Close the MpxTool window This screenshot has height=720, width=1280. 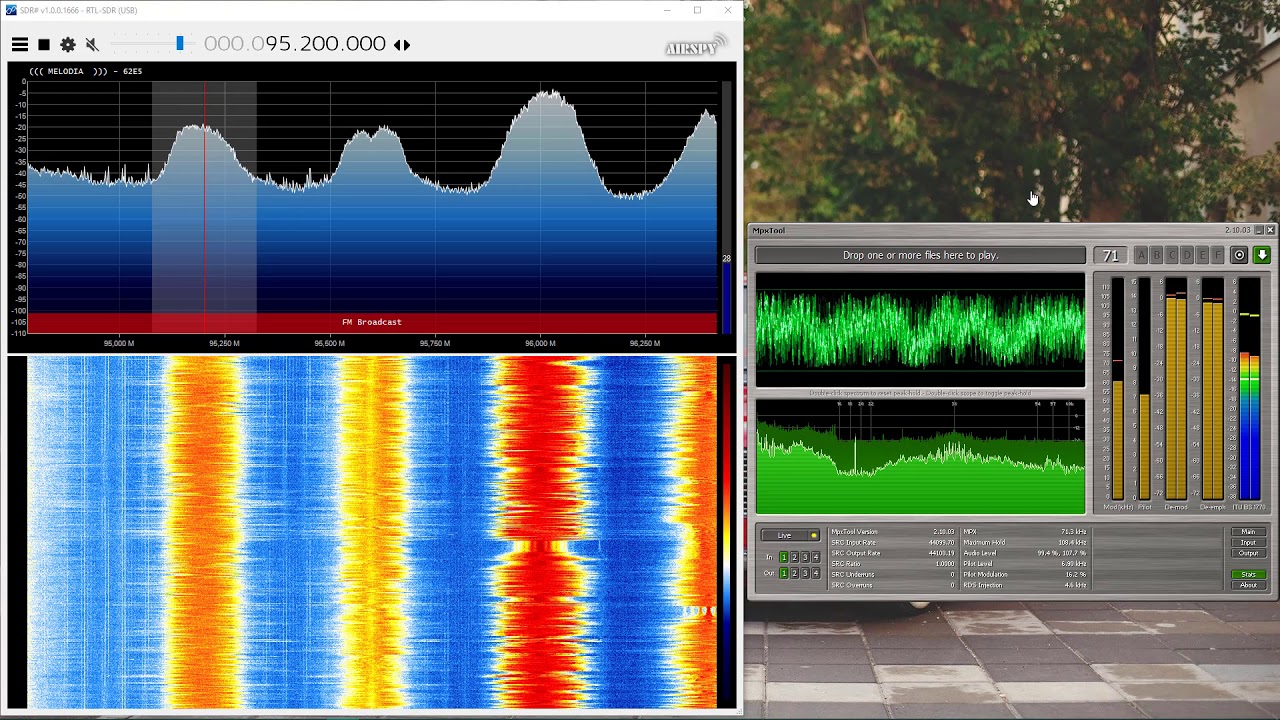(1271, 230)
